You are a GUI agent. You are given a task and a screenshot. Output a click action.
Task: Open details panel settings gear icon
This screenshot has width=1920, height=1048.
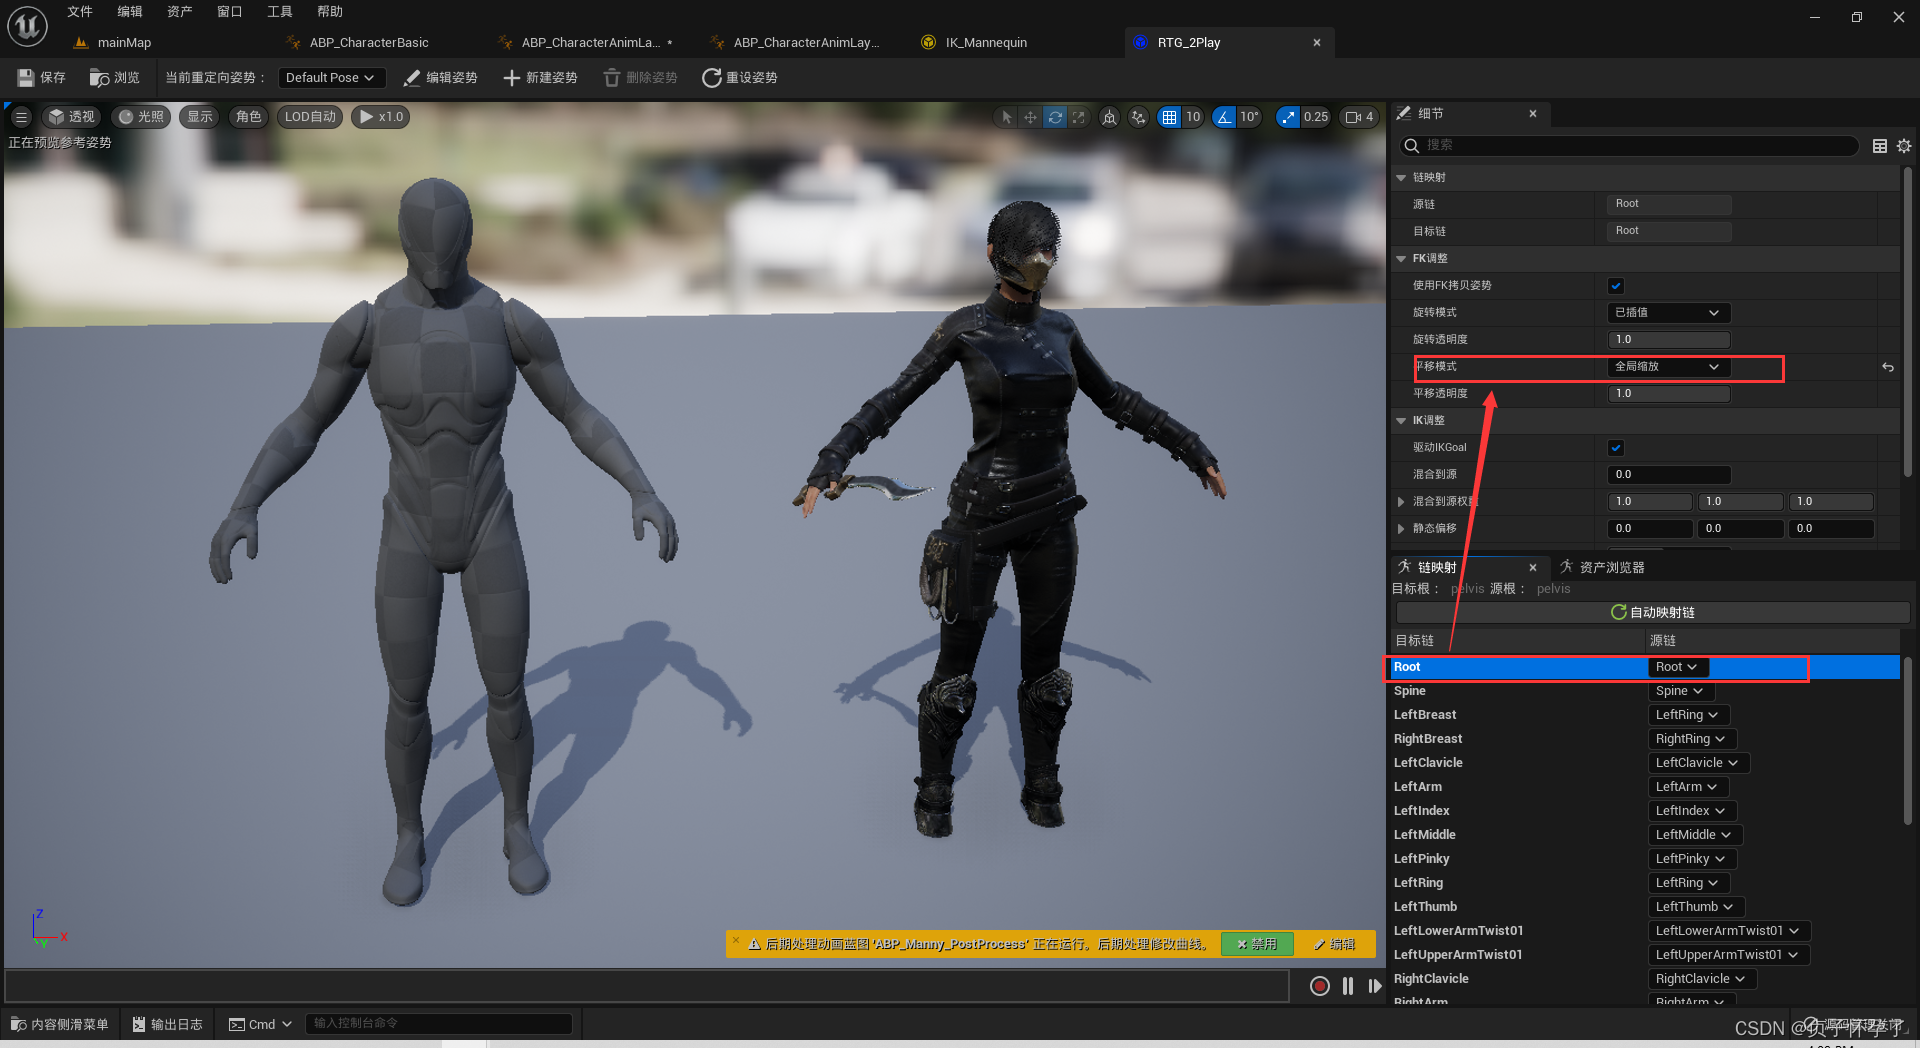pyautogui.click(x=1904, y=146)
